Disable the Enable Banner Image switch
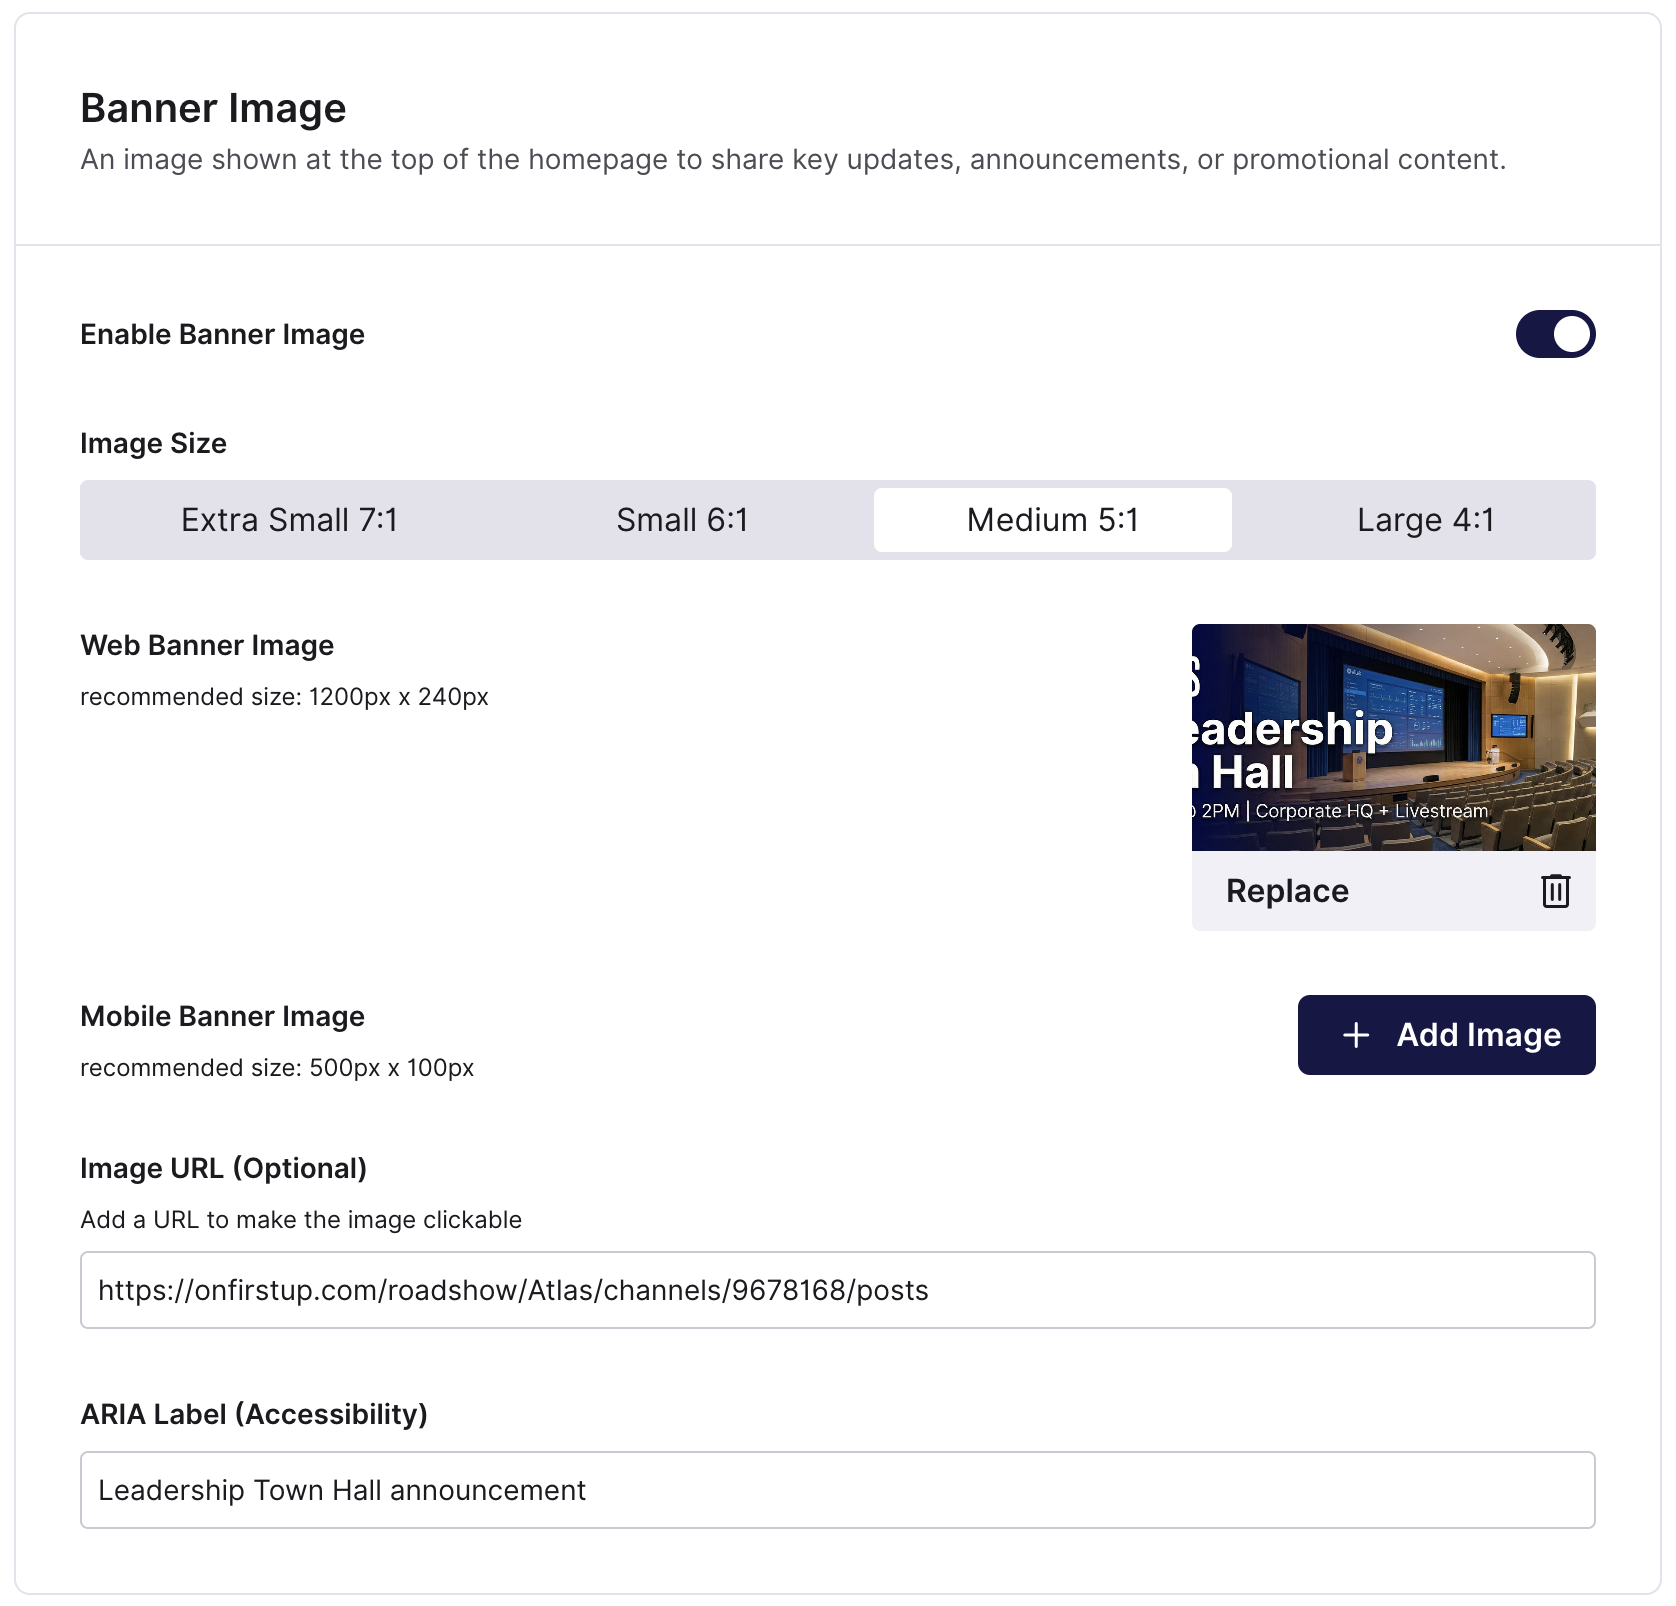 pyautogui.click(x=1555, y=334)
